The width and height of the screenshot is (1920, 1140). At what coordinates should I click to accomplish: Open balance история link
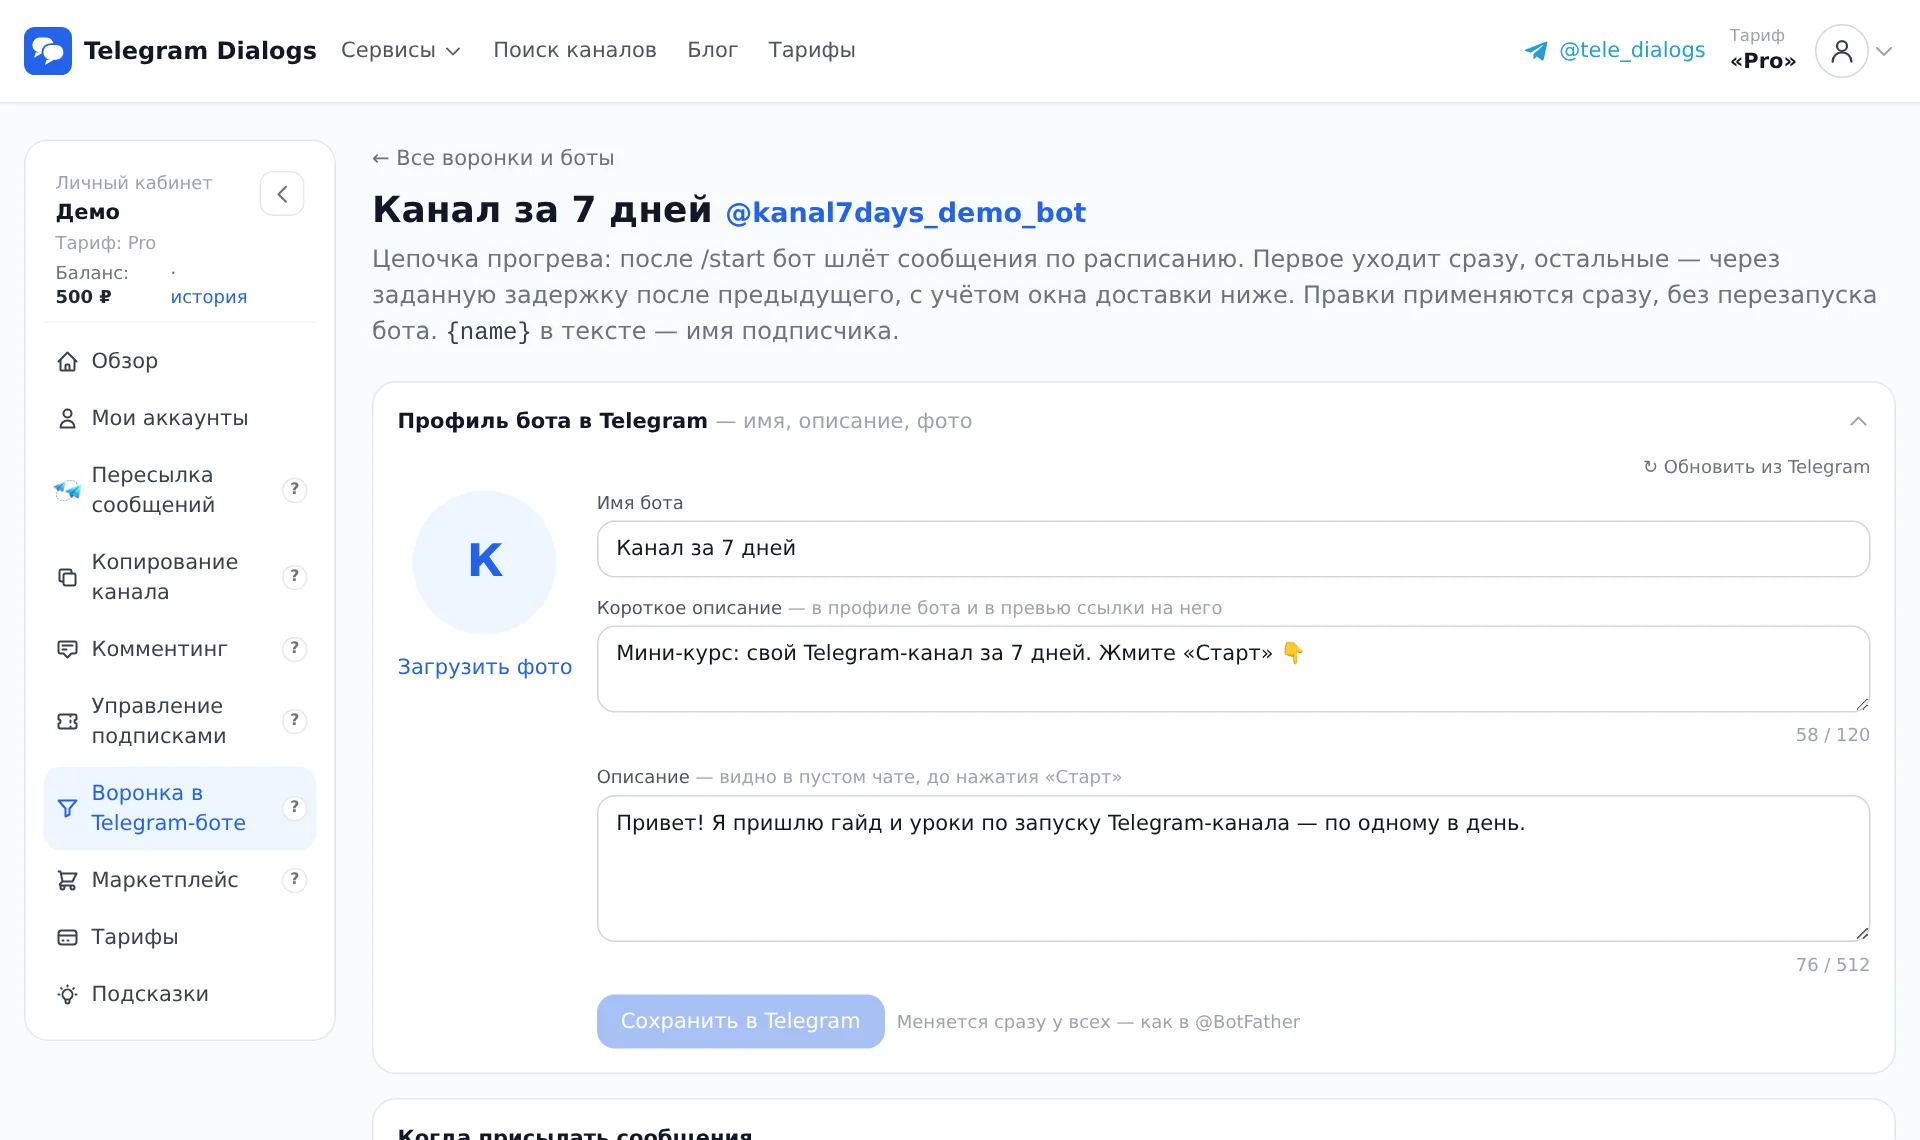pos(208,297)
